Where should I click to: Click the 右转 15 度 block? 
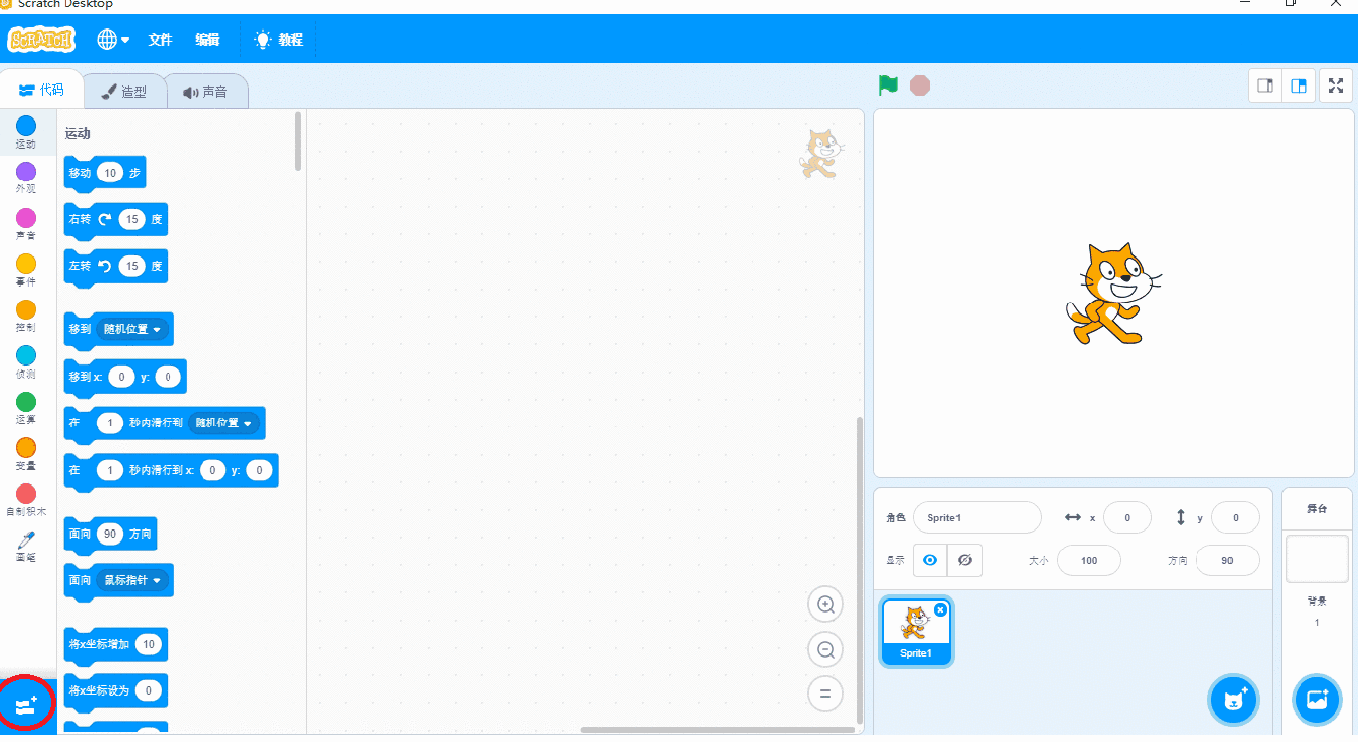[x=115, y=219]
